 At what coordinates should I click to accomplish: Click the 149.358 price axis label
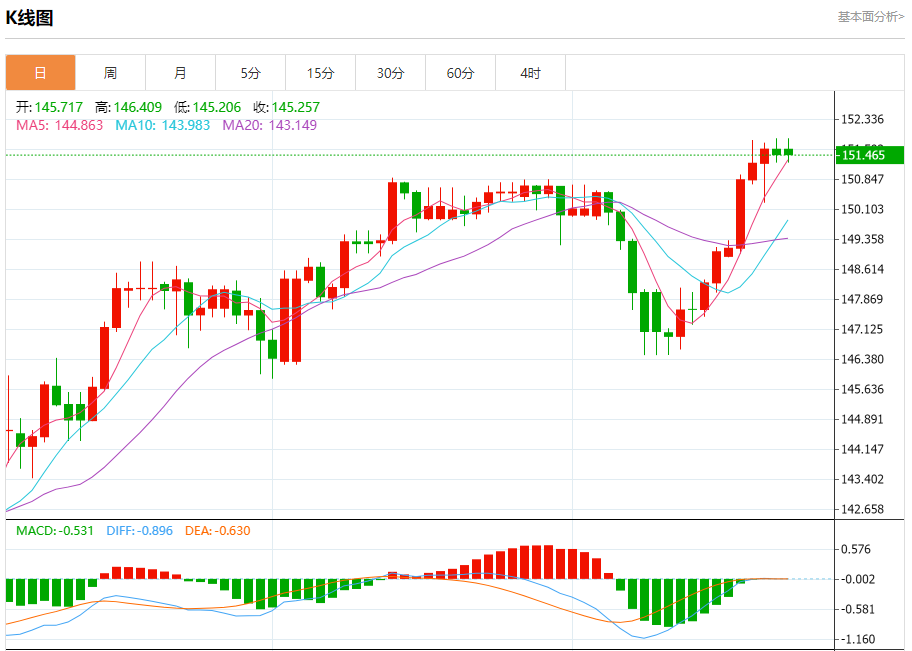[863, 239]
